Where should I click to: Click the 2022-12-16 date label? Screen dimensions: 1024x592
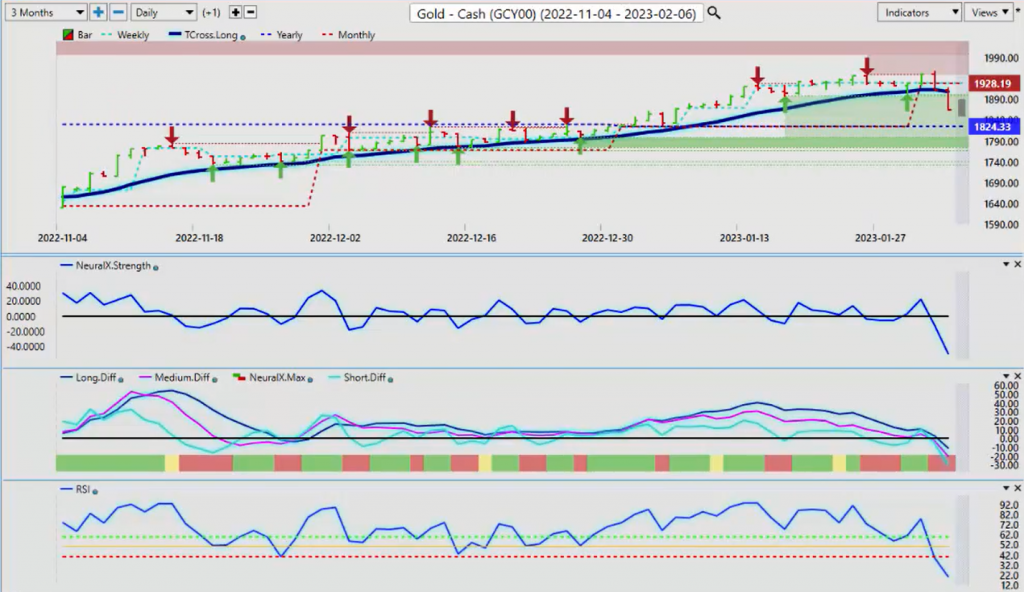click(x=471, y=238)
